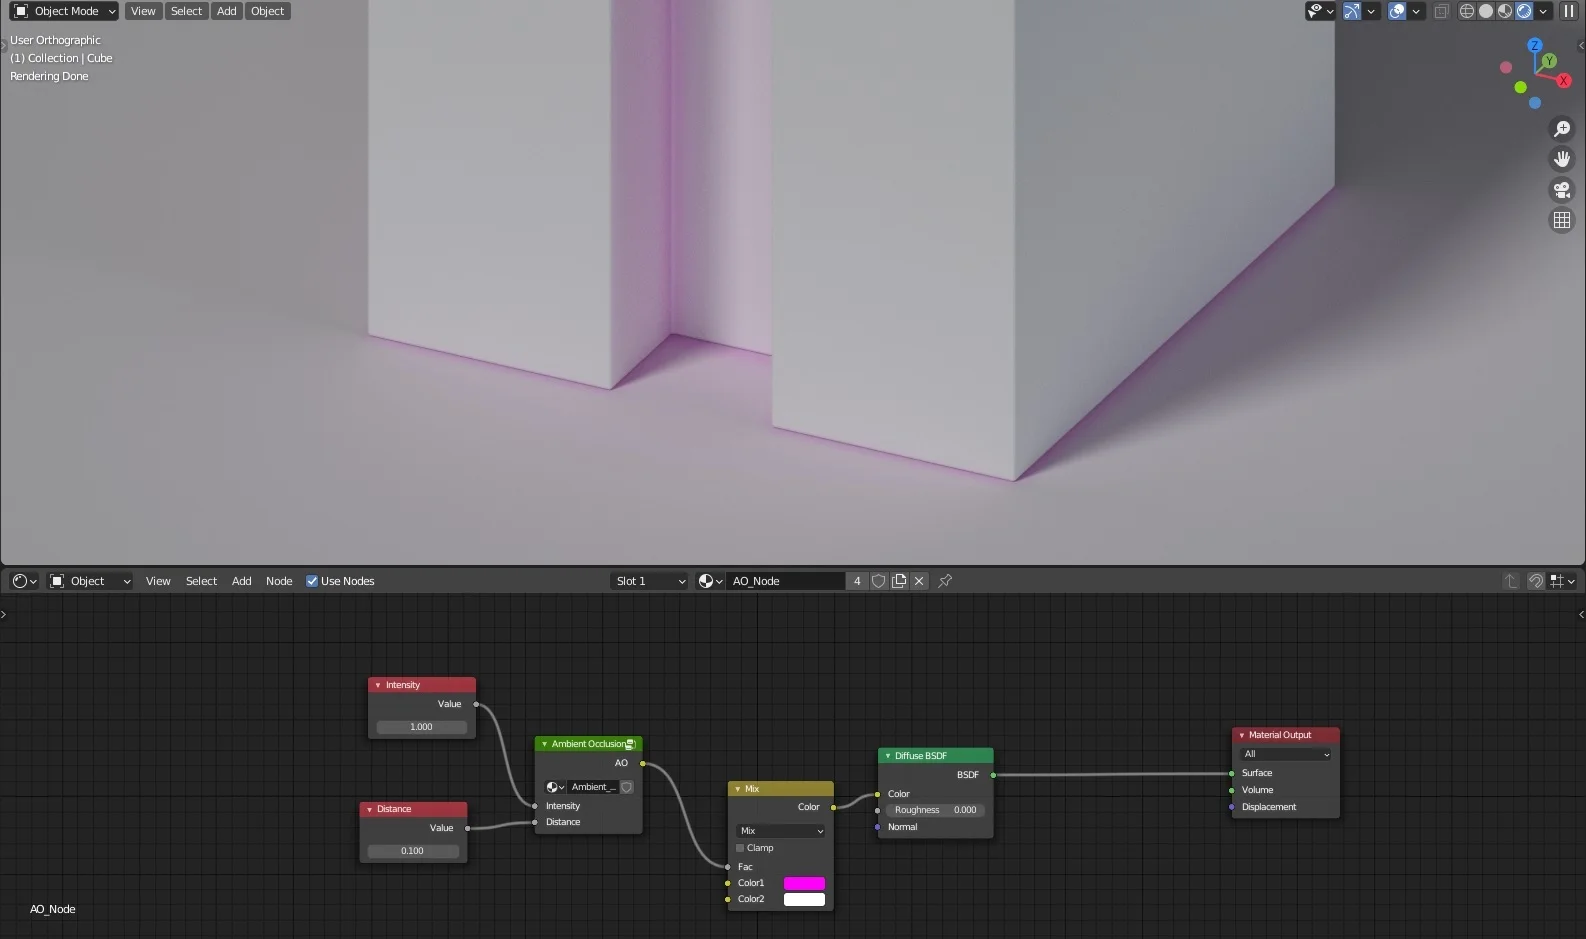1586x939 pixels.
Task: Switch orthographic/perspective with grid button
Action: (1561, 220)
